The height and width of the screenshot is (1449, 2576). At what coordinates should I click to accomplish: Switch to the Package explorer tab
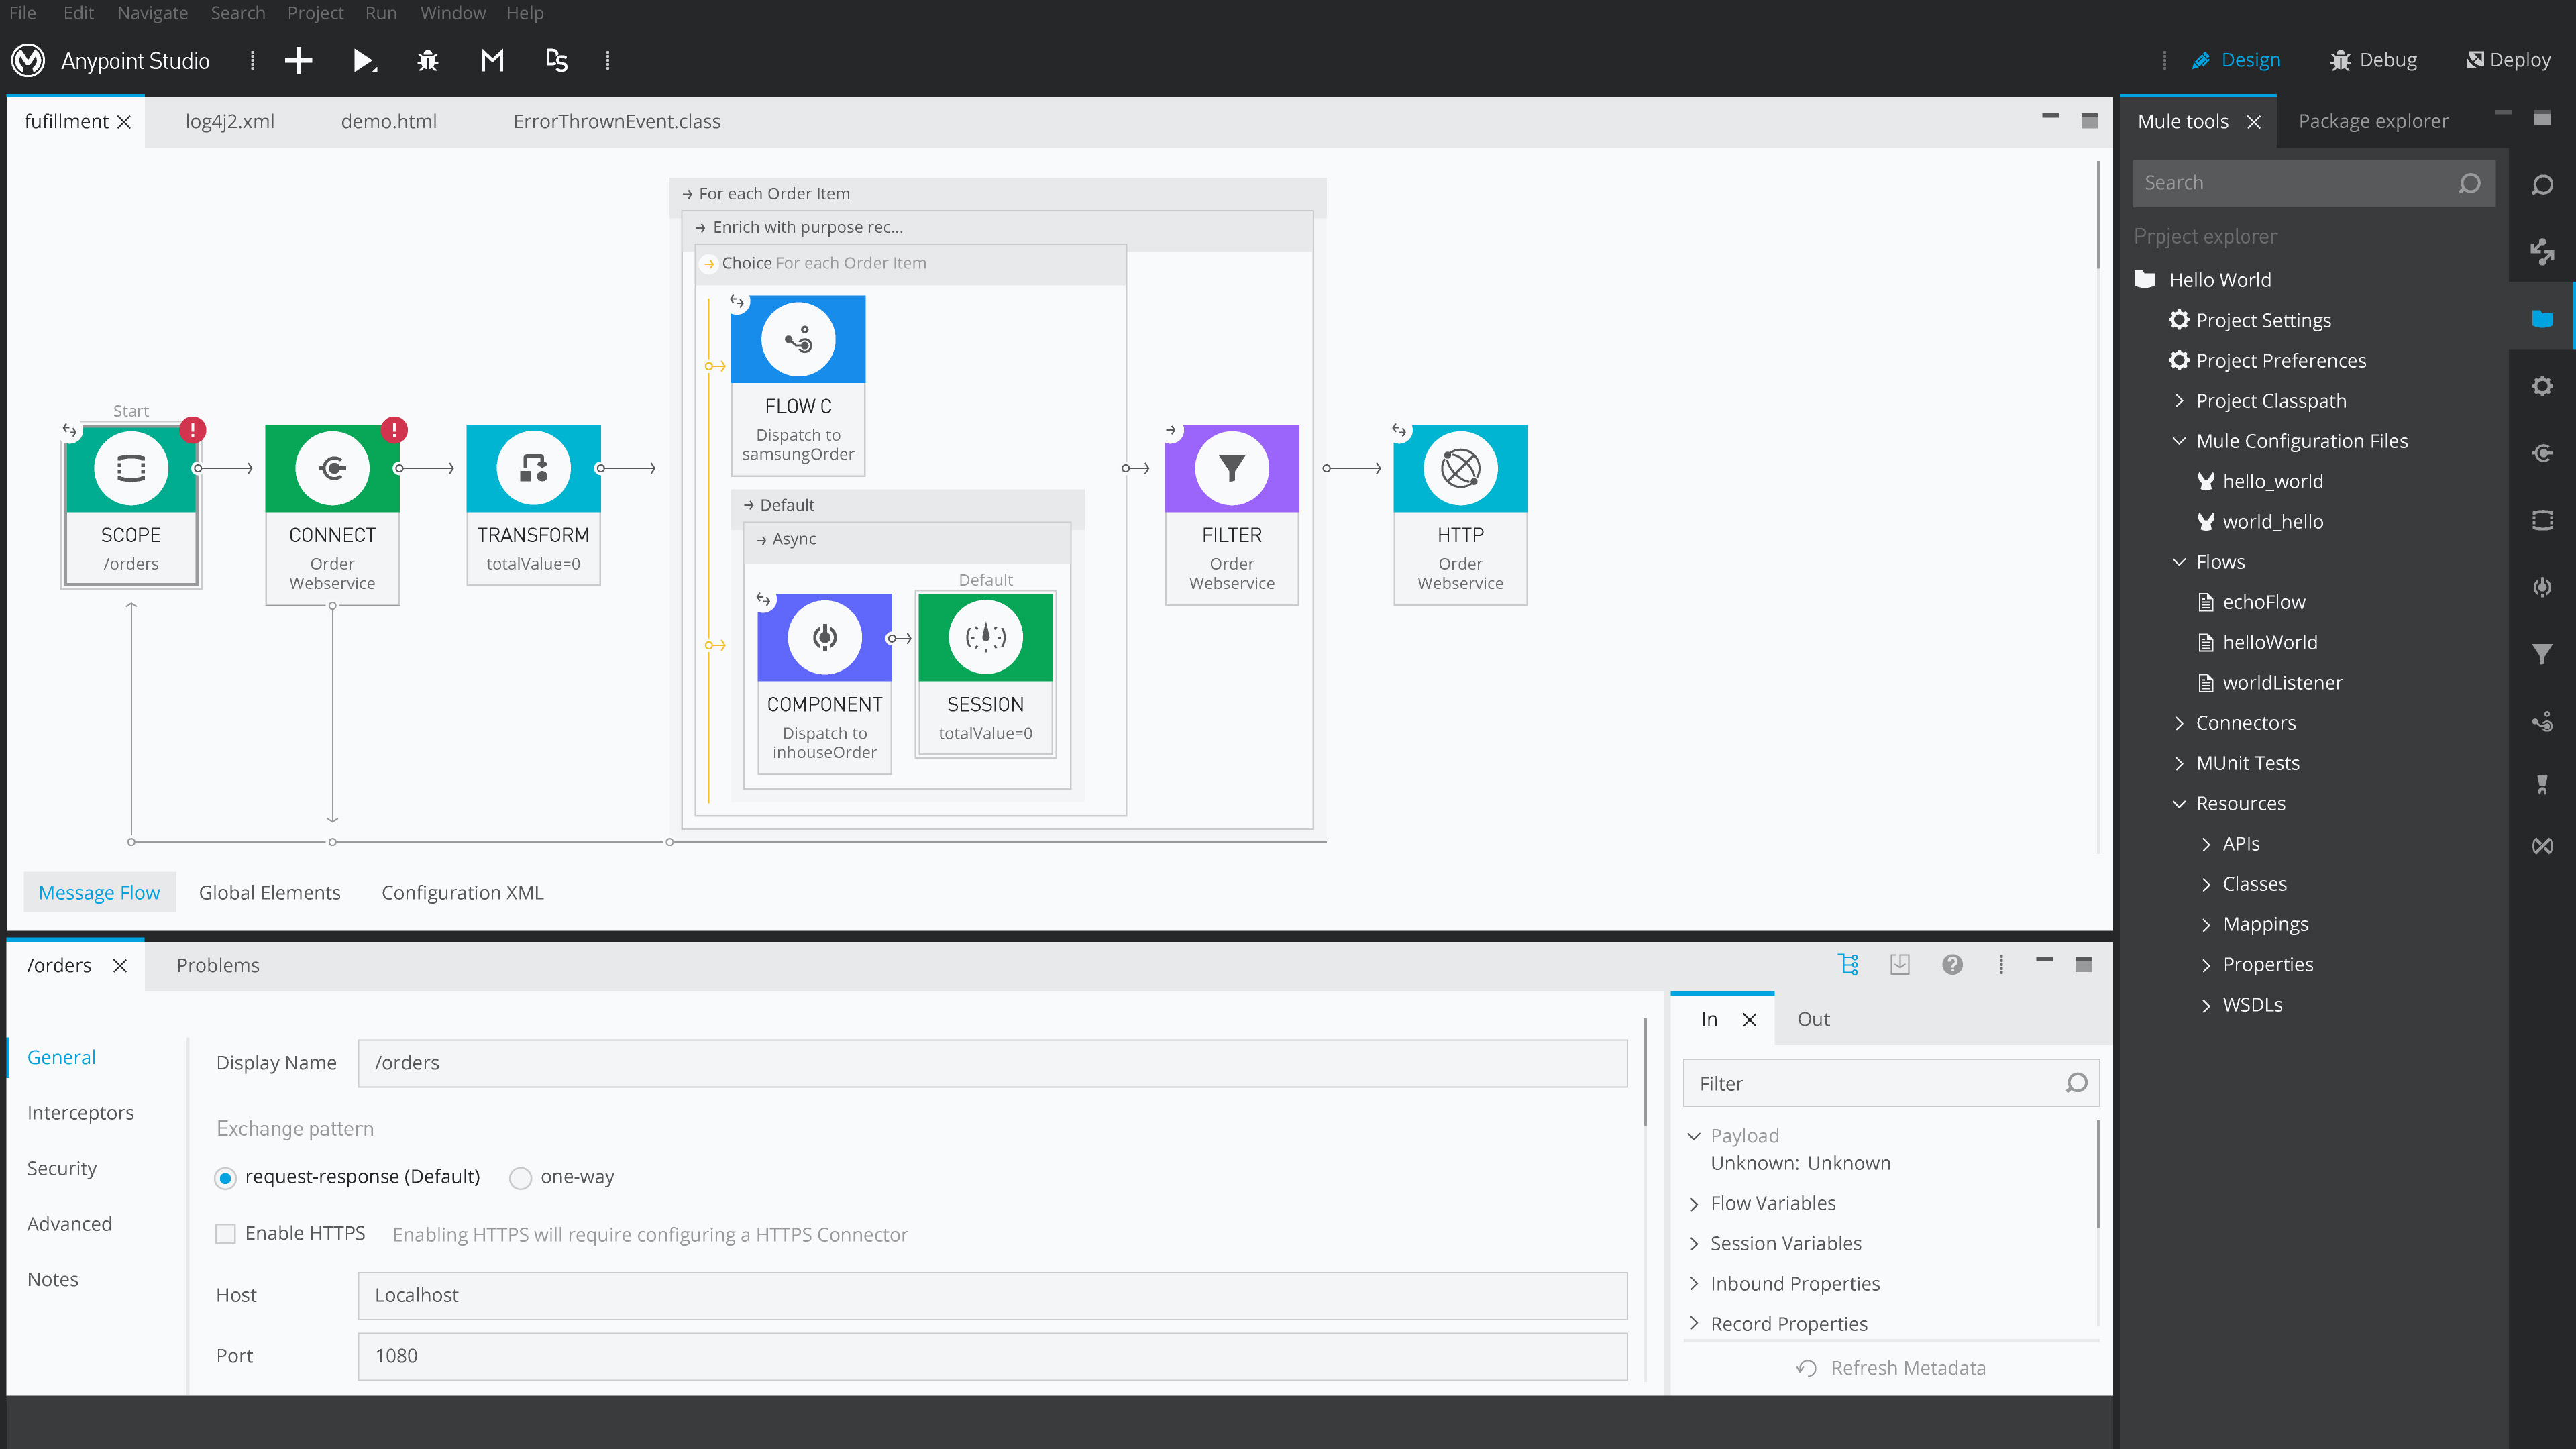point(2373,122)
